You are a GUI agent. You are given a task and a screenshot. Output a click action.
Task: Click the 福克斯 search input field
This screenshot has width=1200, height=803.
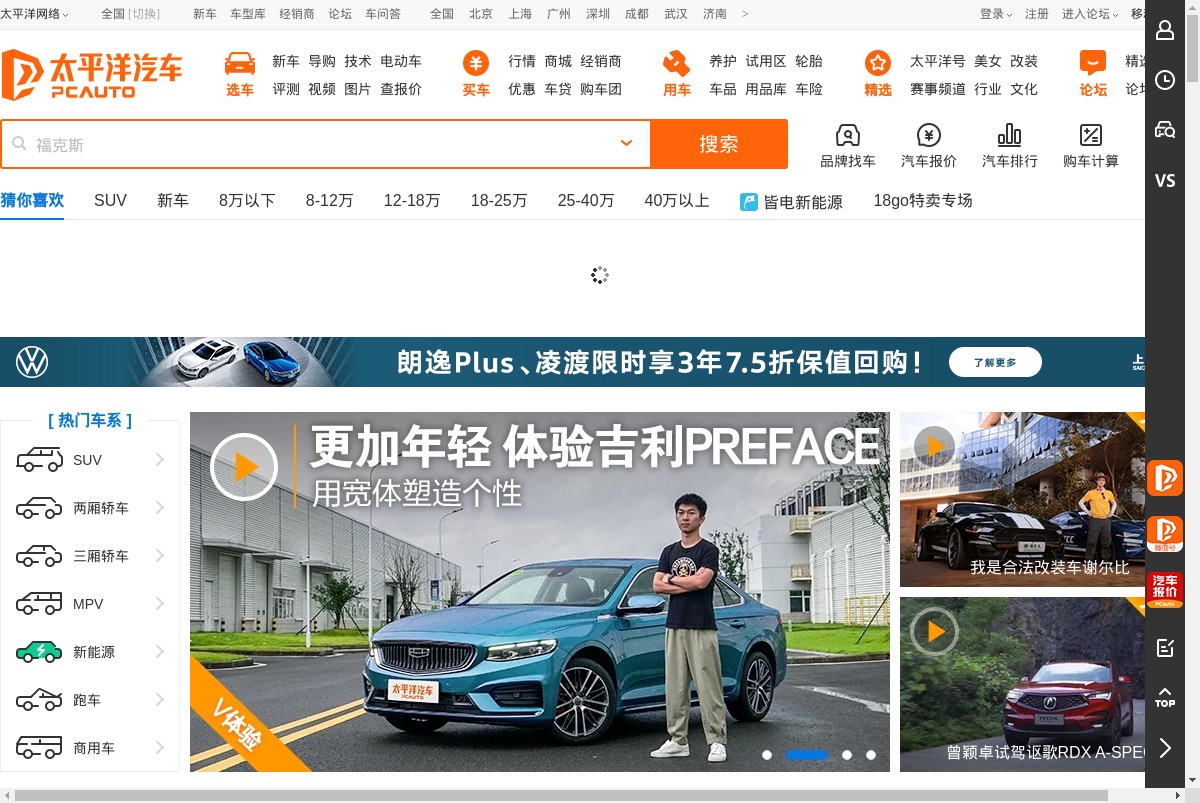pyautogui.click(x=325, y=144)
